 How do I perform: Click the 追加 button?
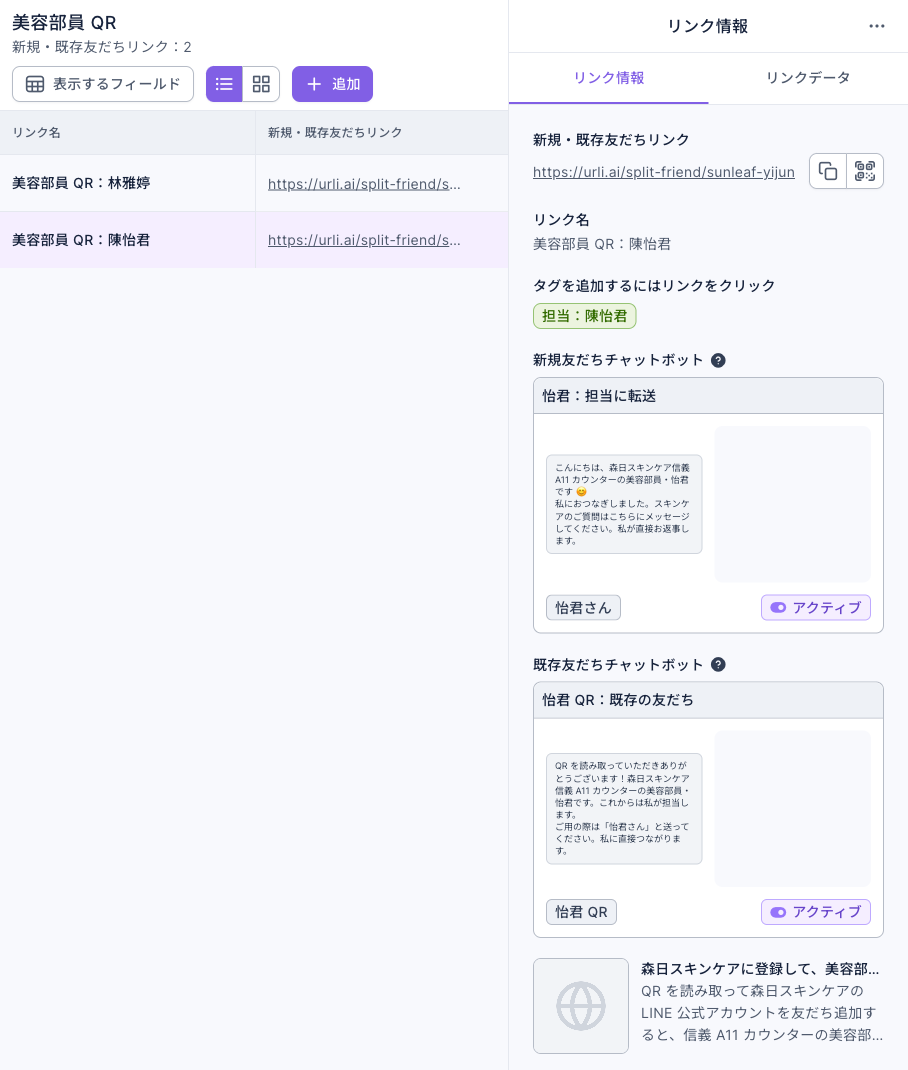click(x=332, y=84)
